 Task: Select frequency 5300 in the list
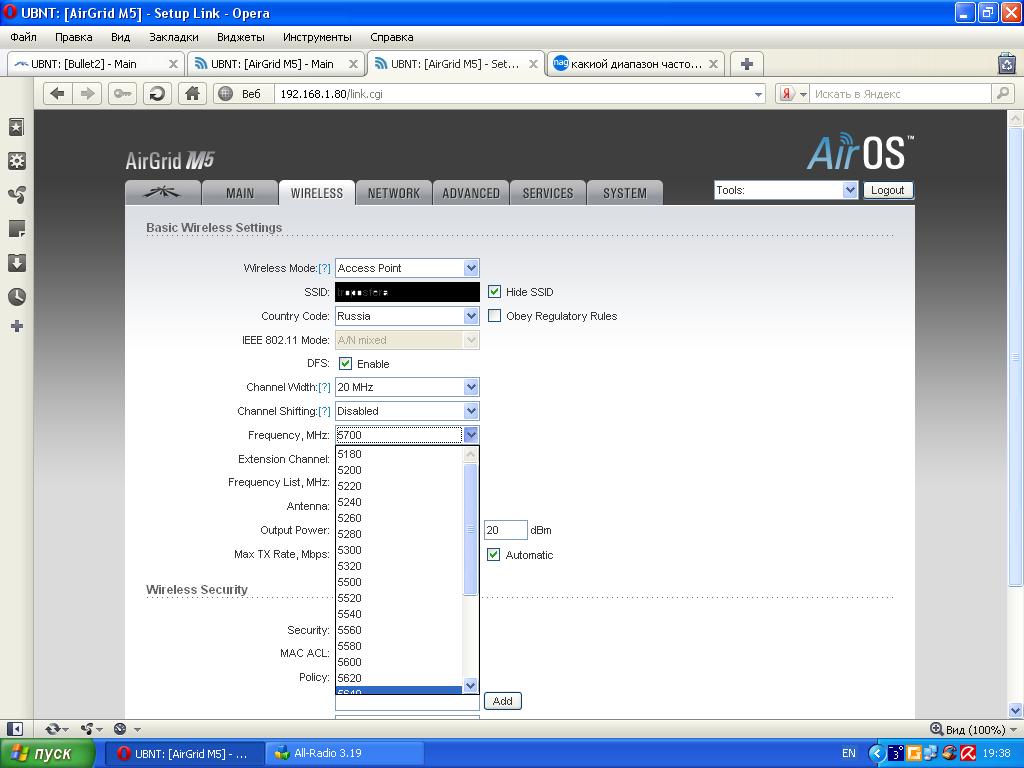399,550
